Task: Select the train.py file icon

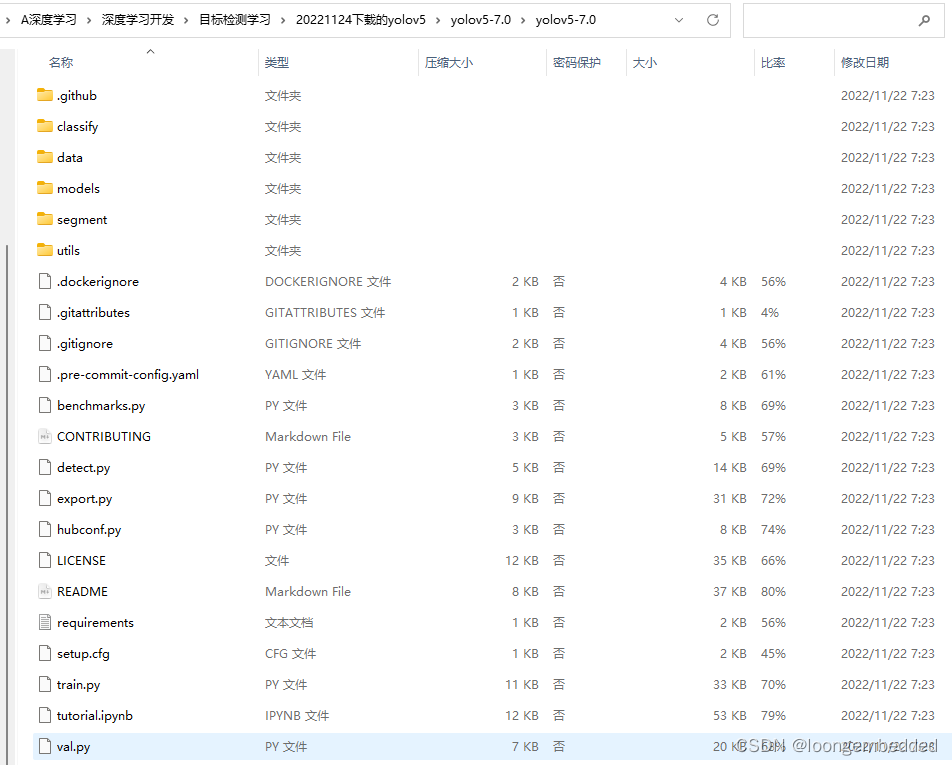Action: click(x=44, y=684)
